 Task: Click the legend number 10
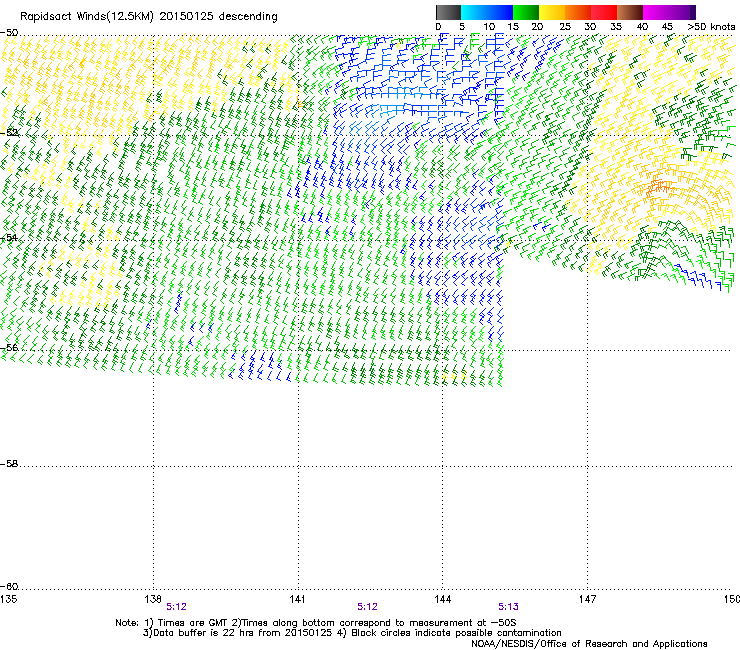click(x=489, y=27)
